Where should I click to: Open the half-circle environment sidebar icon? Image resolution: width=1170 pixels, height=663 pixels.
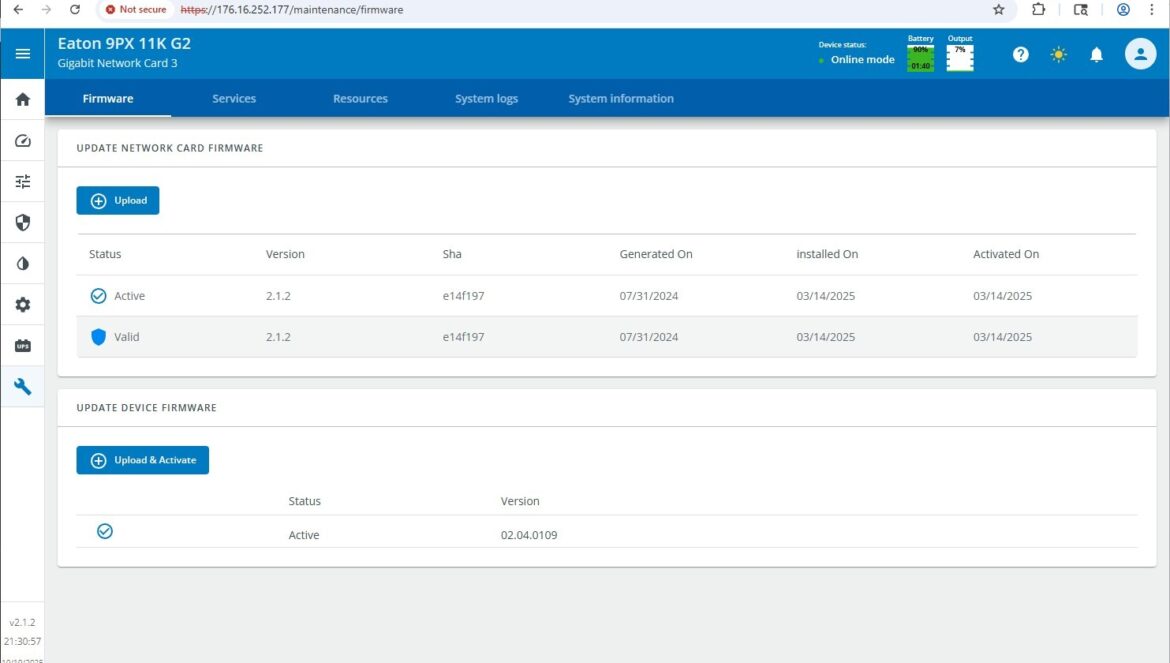tap(22, 264)
